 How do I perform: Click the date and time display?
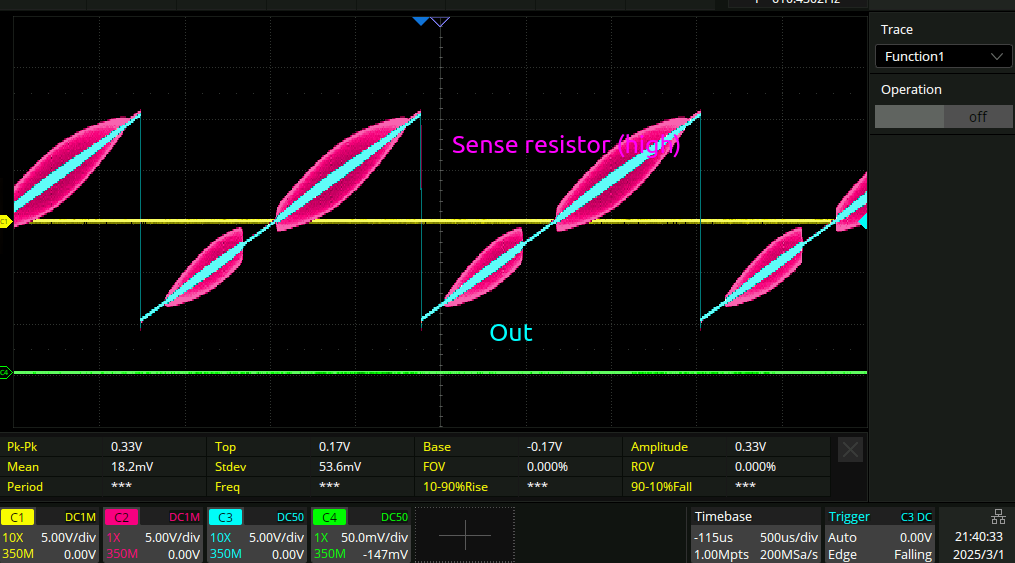(978, 545)
